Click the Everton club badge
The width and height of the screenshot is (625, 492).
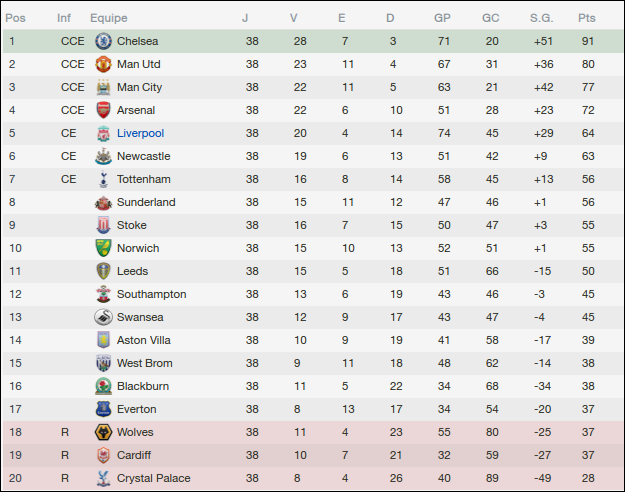[x=102, y=409]
